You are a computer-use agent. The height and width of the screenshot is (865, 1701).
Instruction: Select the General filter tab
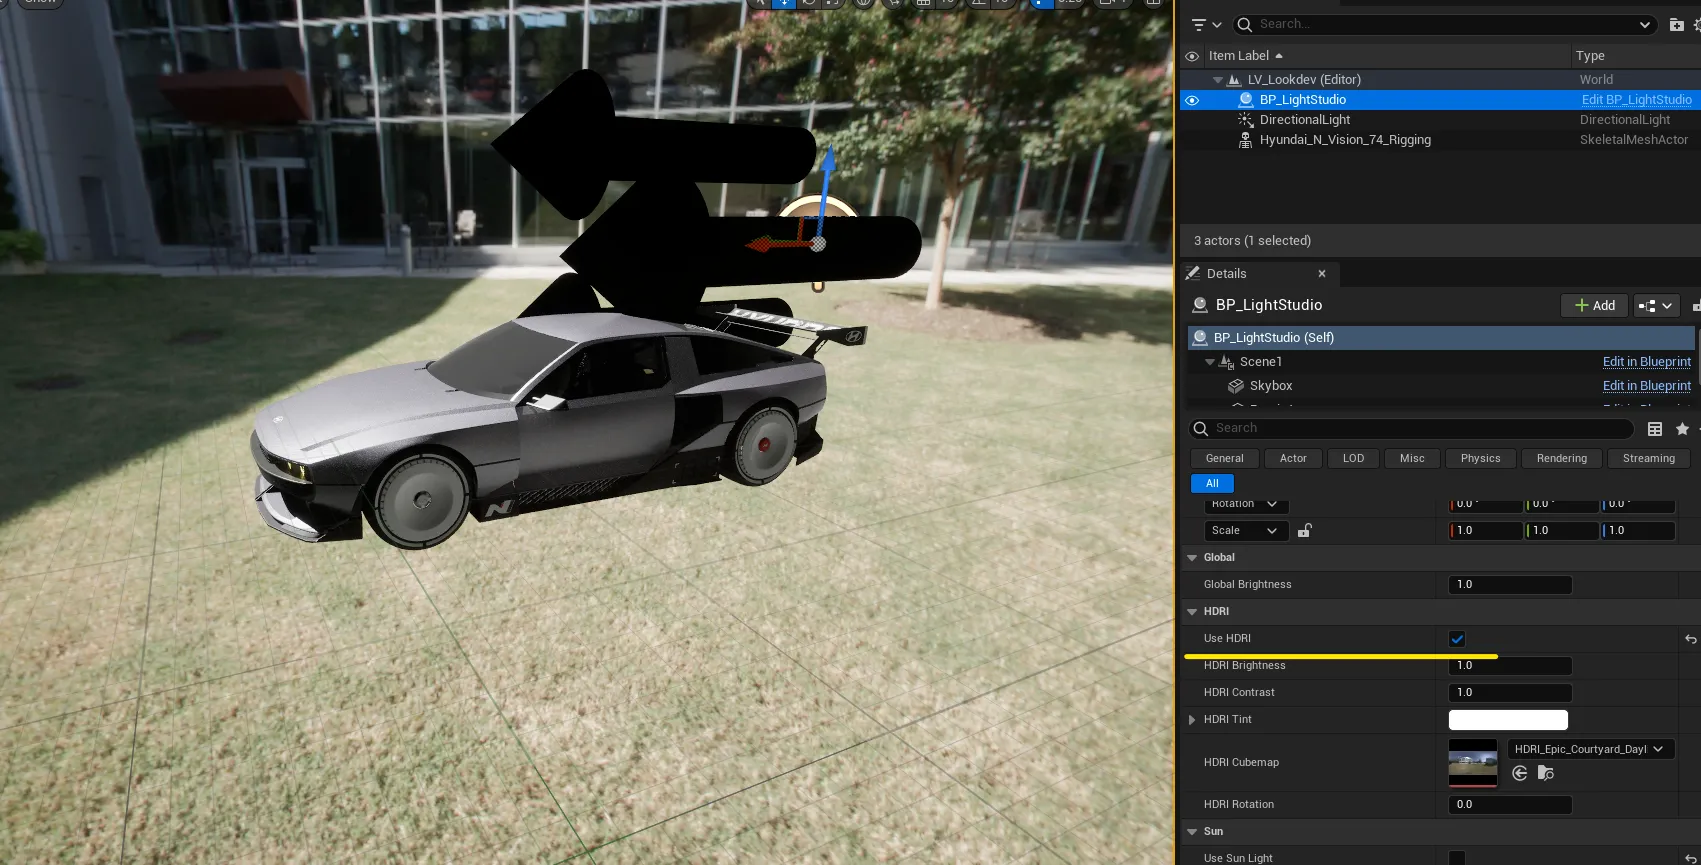coord(1225,459)
